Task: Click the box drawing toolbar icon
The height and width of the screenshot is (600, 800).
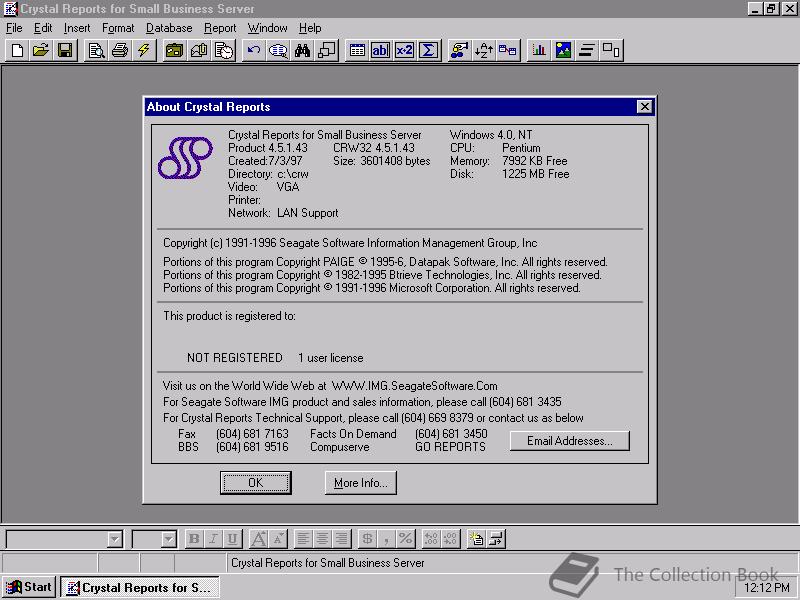Action: [611, 51]
